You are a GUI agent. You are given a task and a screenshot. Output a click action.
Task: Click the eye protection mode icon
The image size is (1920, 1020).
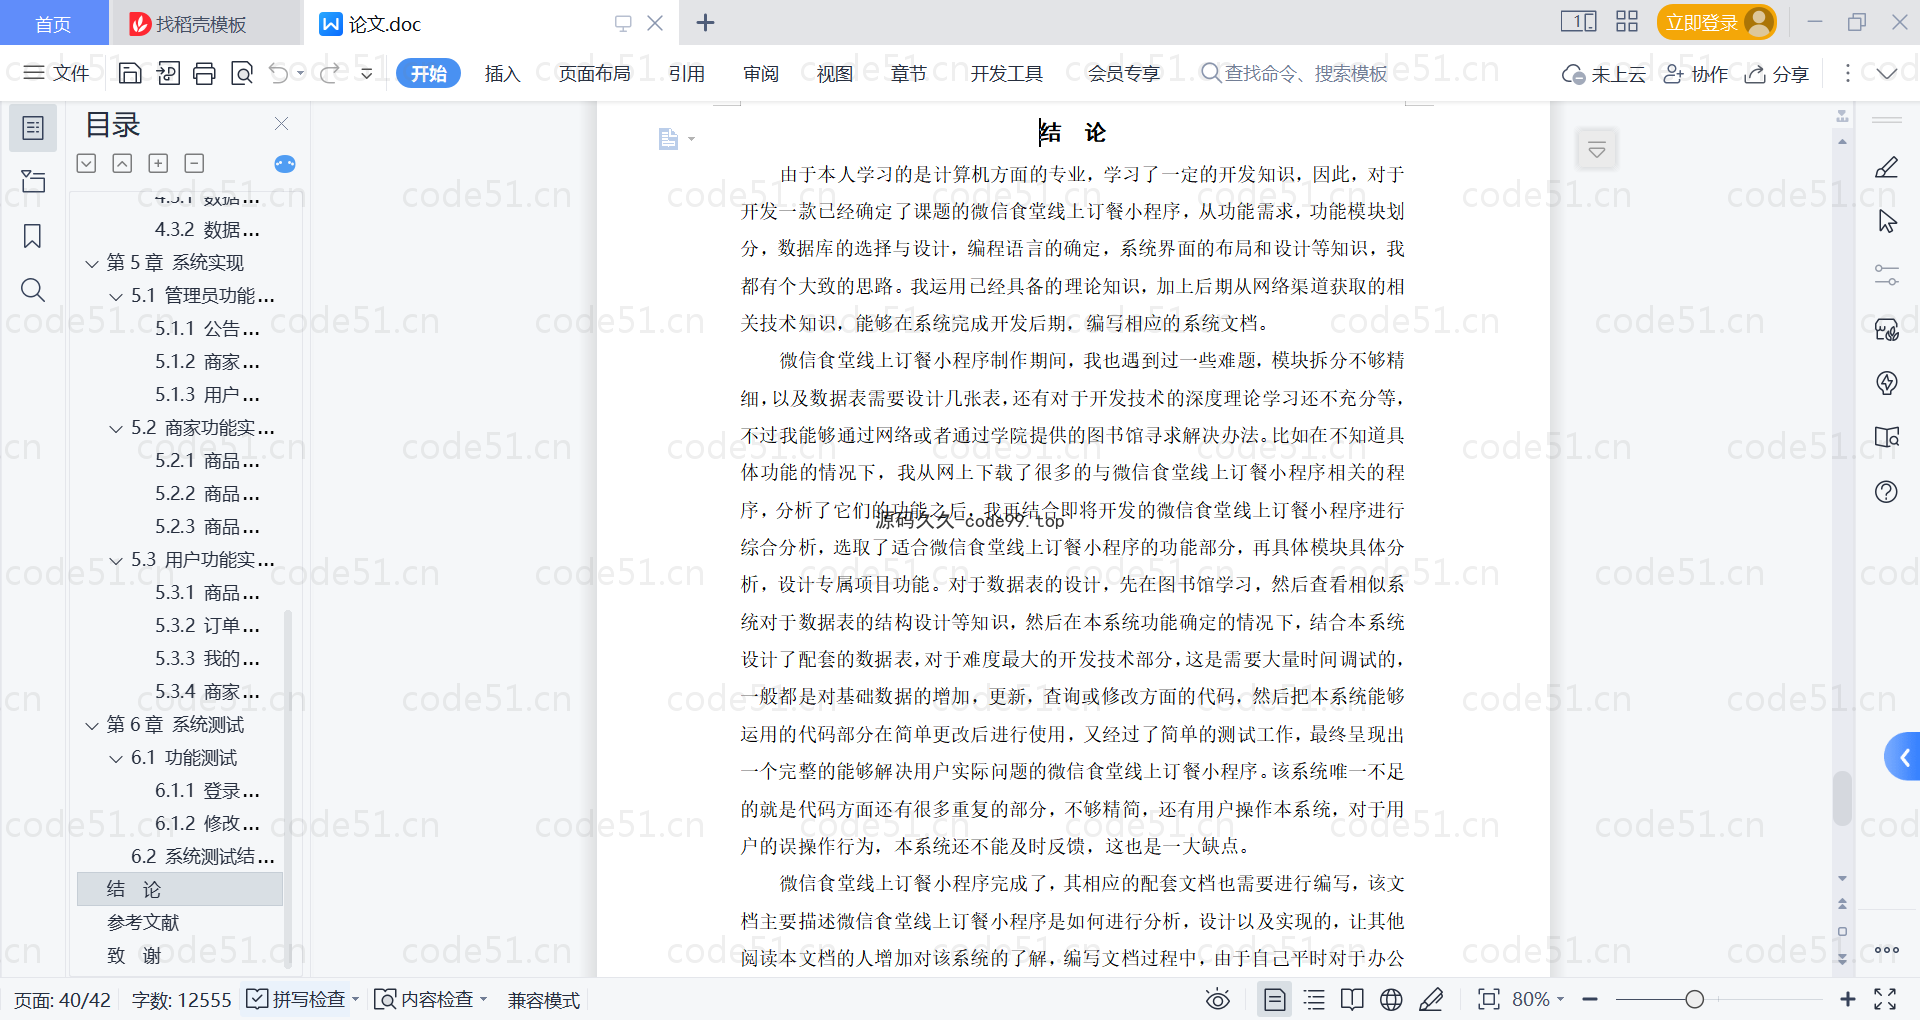(1217, 999)
